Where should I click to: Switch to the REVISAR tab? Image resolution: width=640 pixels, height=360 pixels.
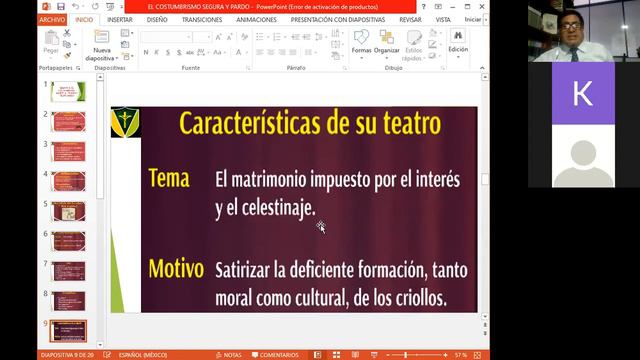(x=410, y=20)
